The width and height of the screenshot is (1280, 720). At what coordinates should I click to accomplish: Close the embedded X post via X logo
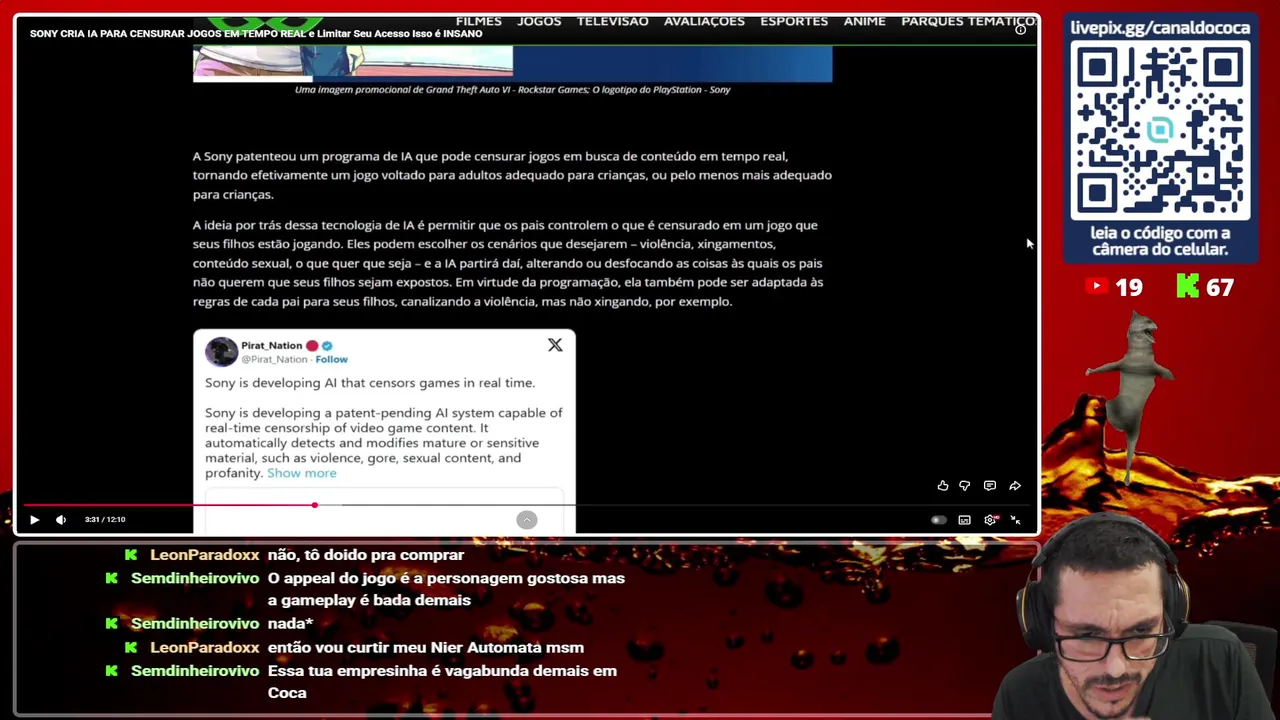tap(555, 345)
